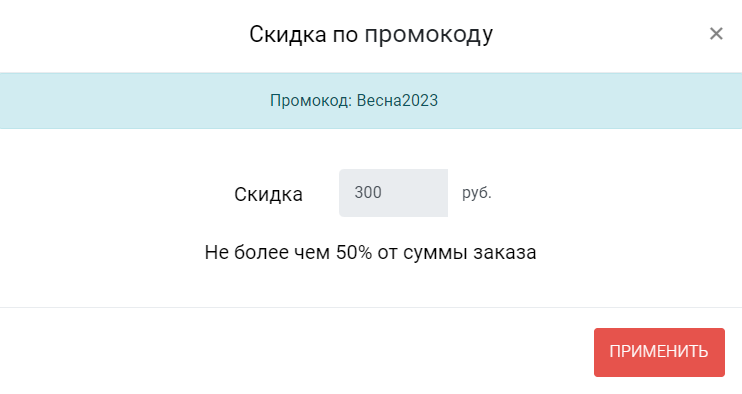Click '50%' in the limit note

(x=354, y=252)
